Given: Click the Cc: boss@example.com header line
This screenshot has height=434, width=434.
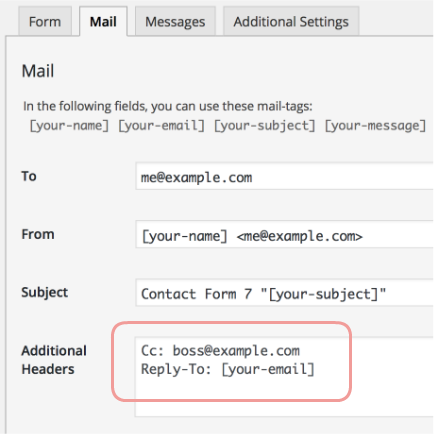Looking at the screenshot, I should (x=220, y=351).
